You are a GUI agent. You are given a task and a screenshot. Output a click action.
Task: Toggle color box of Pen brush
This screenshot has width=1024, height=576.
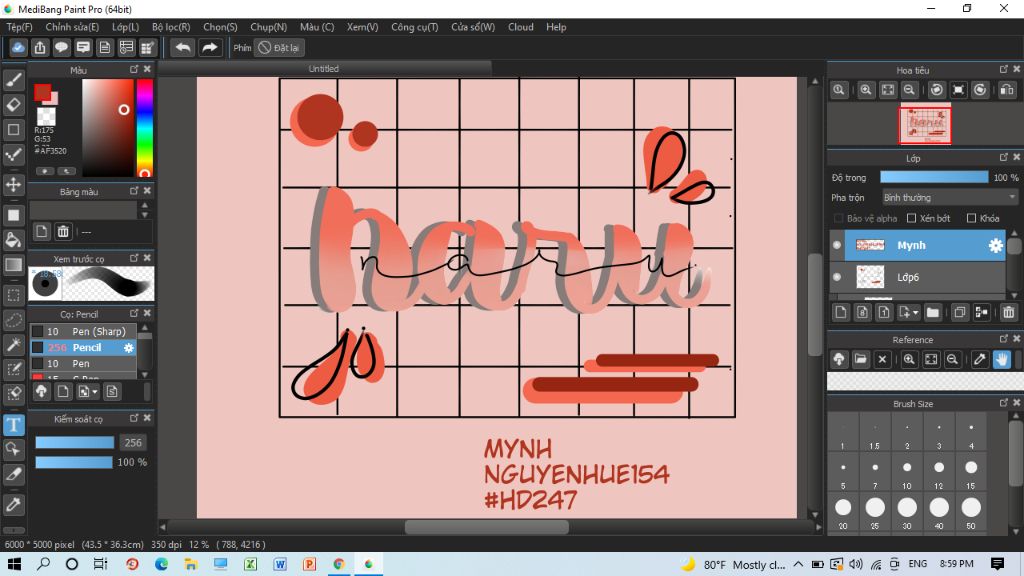[38, 364]
